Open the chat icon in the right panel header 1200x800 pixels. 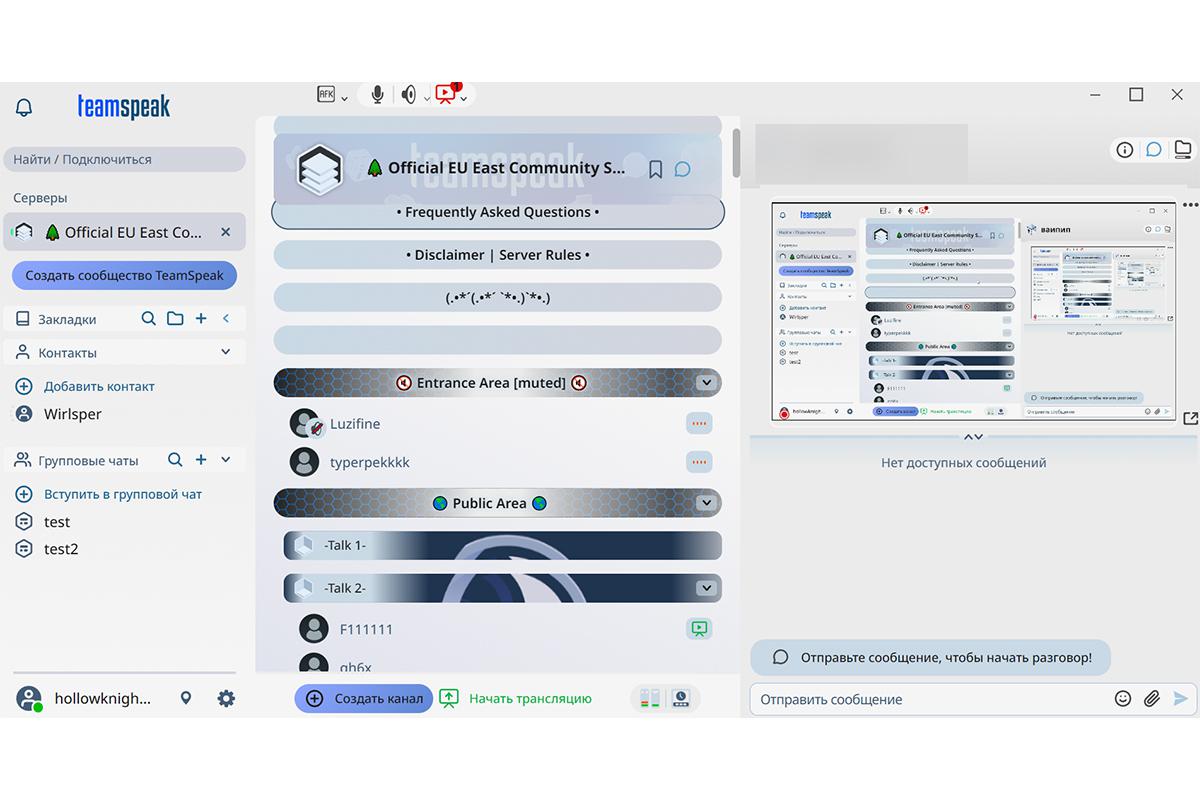tap(1154, 149)
